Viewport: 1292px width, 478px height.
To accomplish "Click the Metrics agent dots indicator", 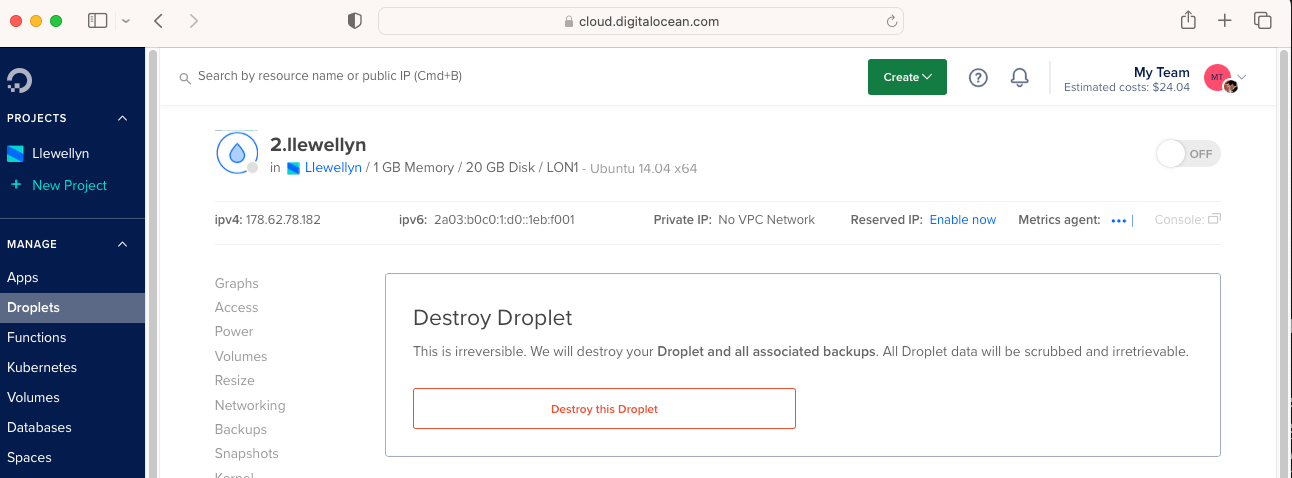I will click(x=1119, y=220).
